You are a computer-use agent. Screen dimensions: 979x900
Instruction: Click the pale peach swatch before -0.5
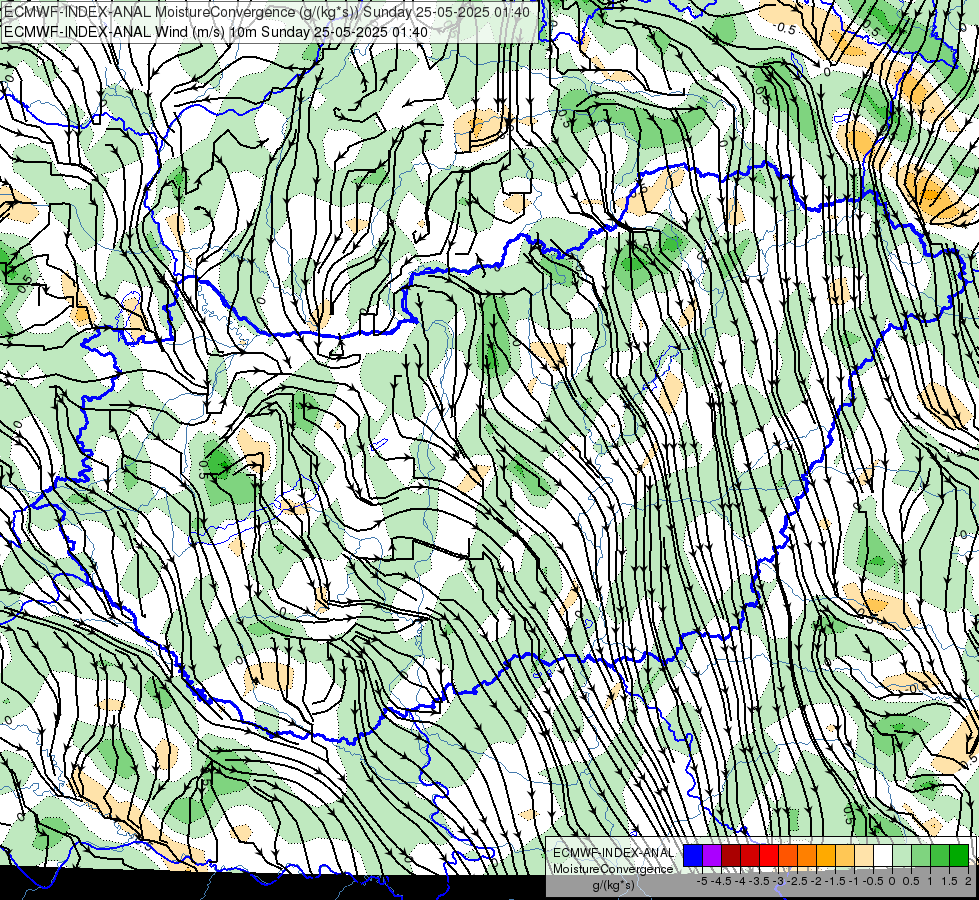(x=863, y=855)
